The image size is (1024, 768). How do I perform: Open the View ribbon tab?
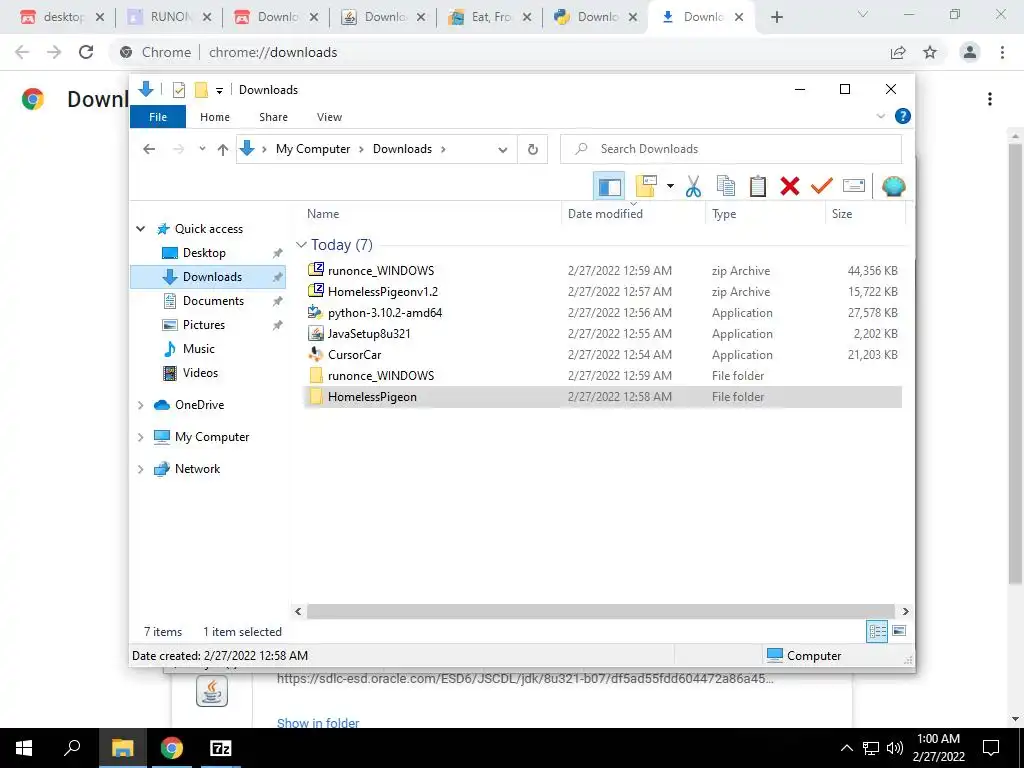(329, 117)
